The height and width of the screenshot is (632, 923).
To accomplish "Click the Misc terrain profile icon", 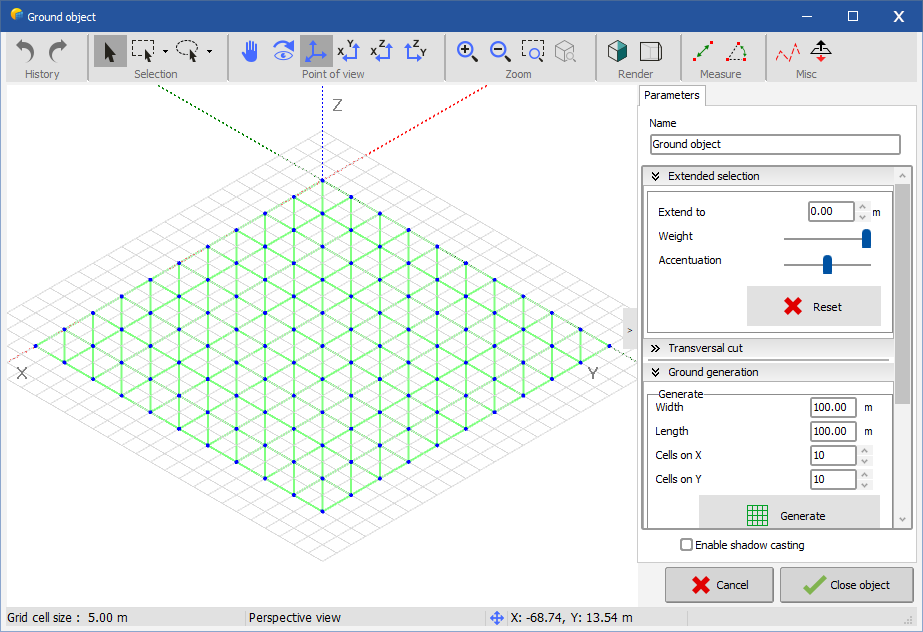I will click(x=788, y=52).
